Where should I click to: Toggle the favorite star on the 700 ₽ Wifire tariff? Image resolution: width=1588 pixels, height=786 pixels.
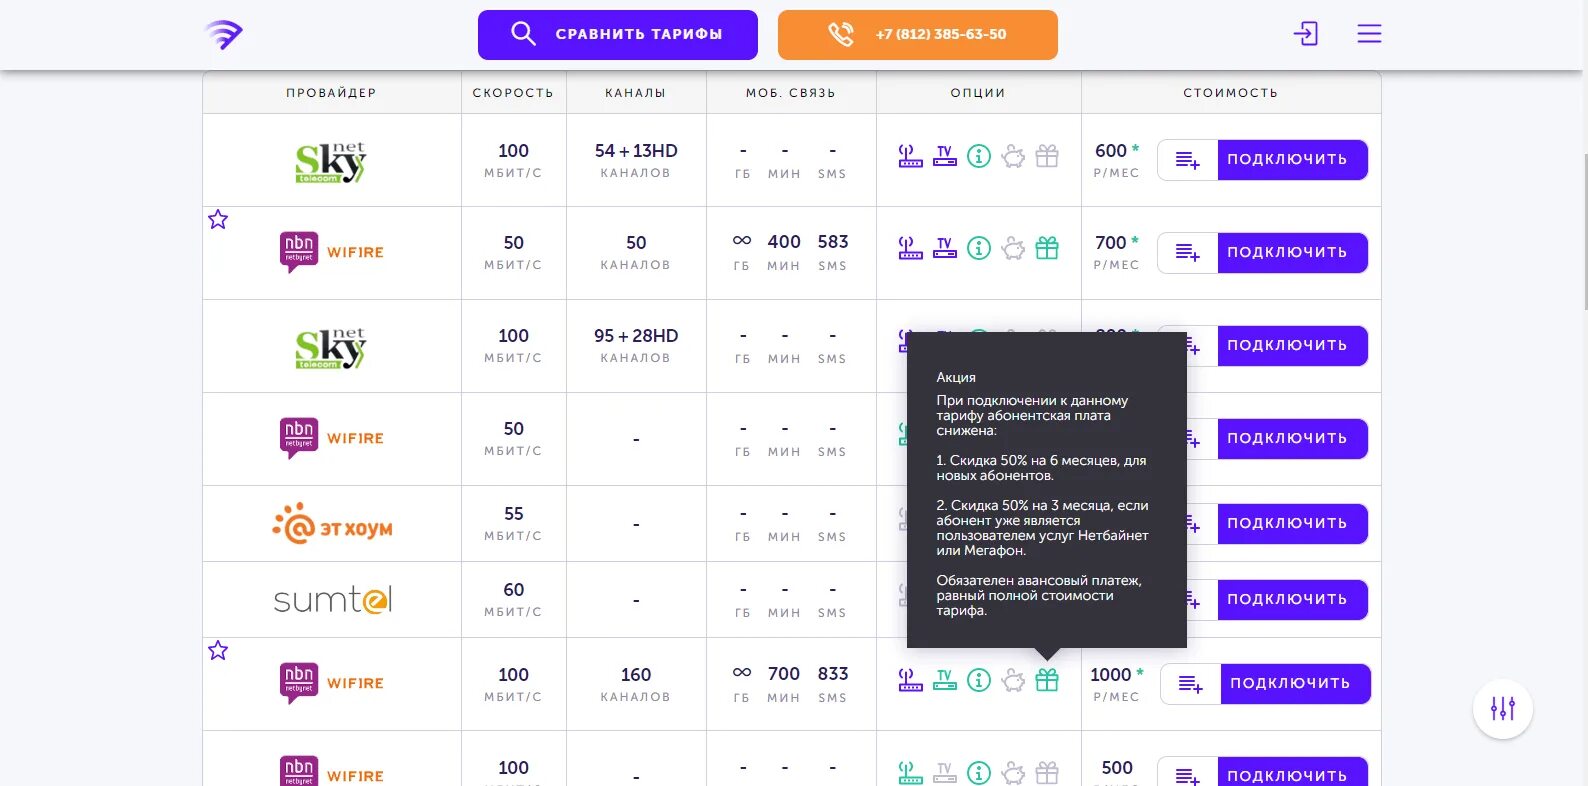tap(218, 219)
